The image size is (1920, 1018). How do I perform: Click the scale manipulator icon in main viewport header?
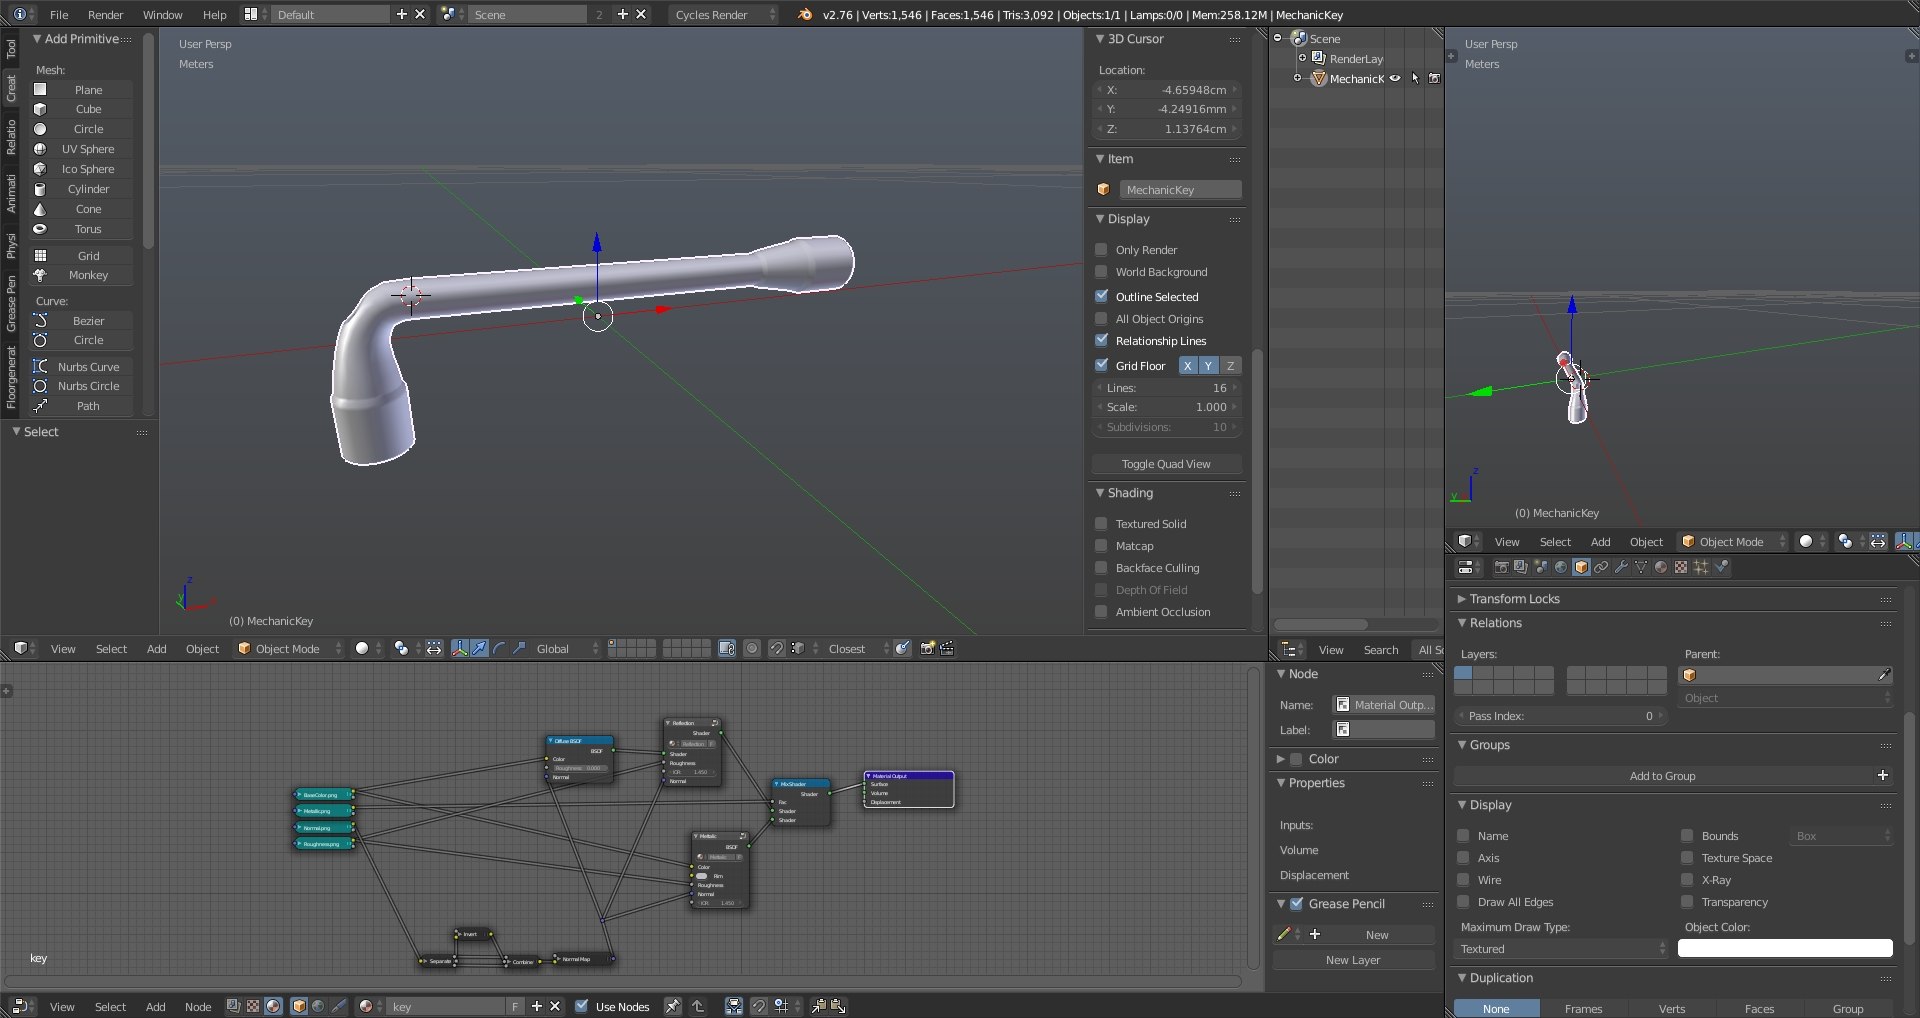(x=519, y=649)
